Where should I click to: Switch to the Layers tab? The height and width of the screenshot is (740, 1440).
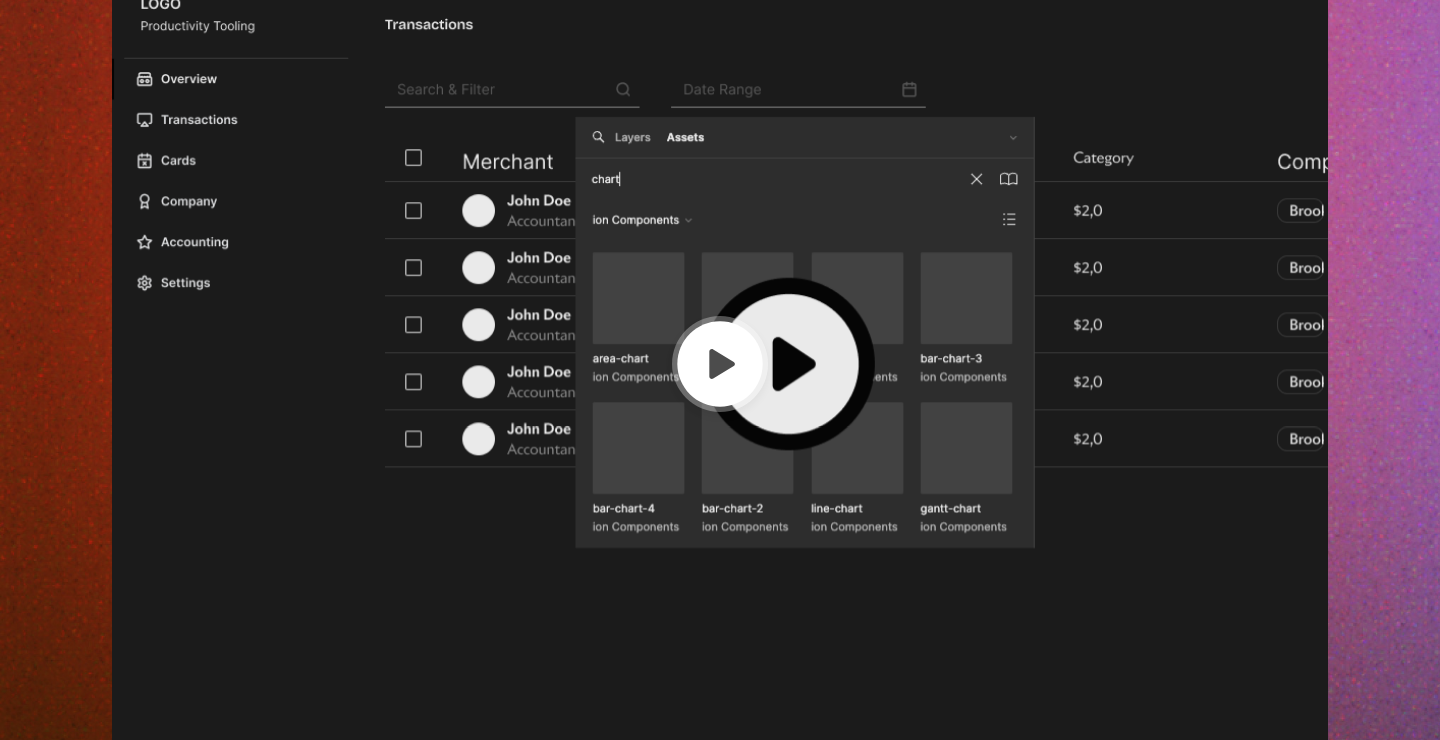coord(632,137)
